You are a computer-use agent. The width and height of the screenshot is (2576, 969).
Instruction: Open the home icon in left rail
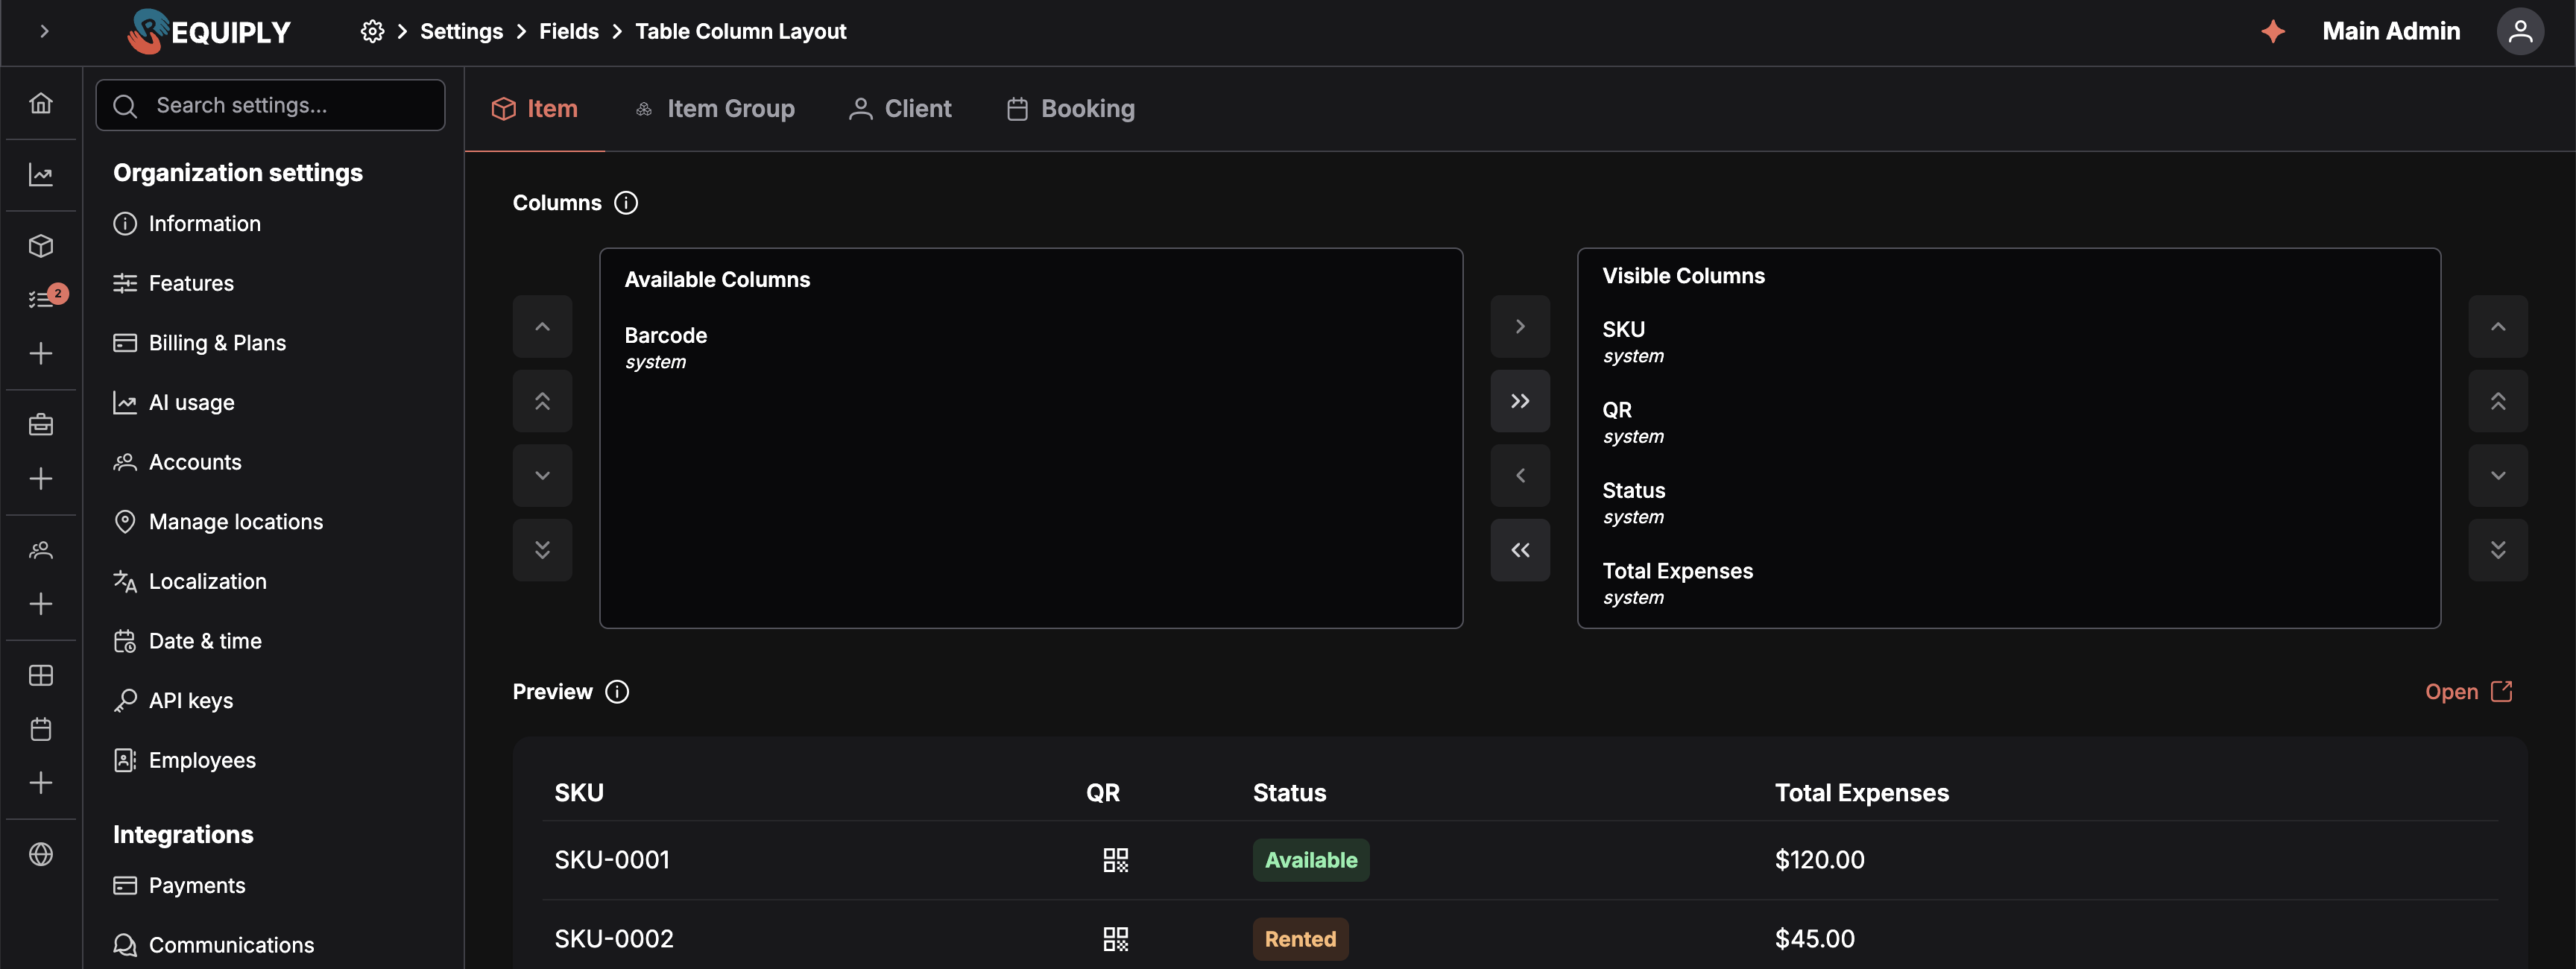[41, 103]
